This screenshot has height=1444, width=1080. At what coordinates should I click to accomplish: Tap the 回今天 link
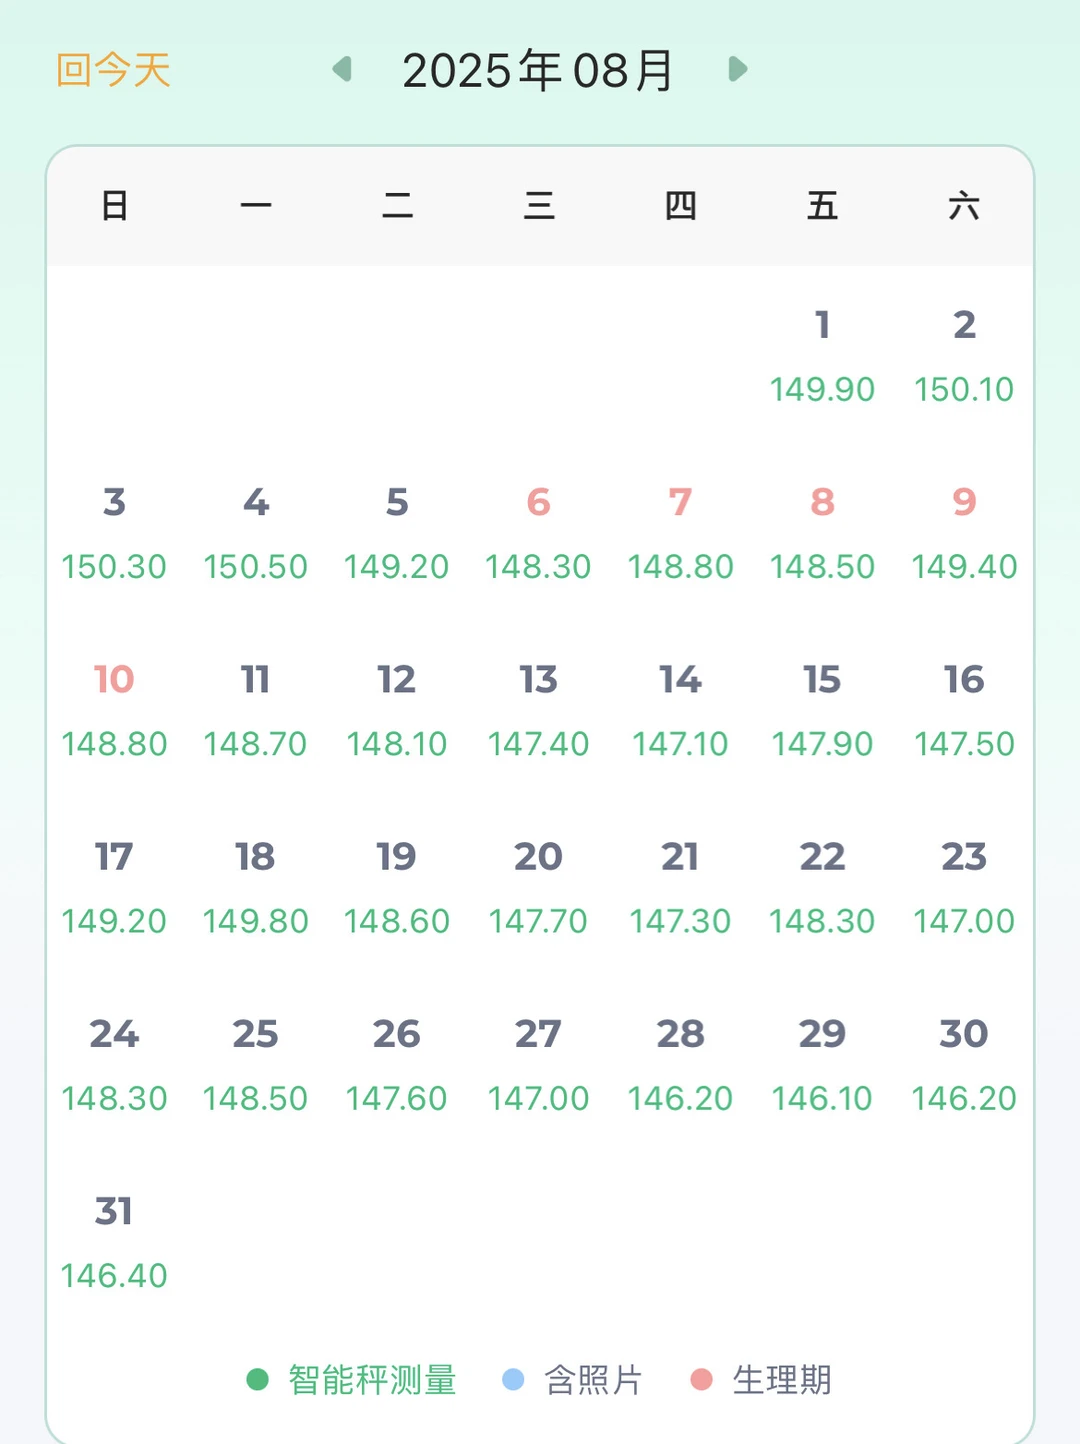(113, 71)
